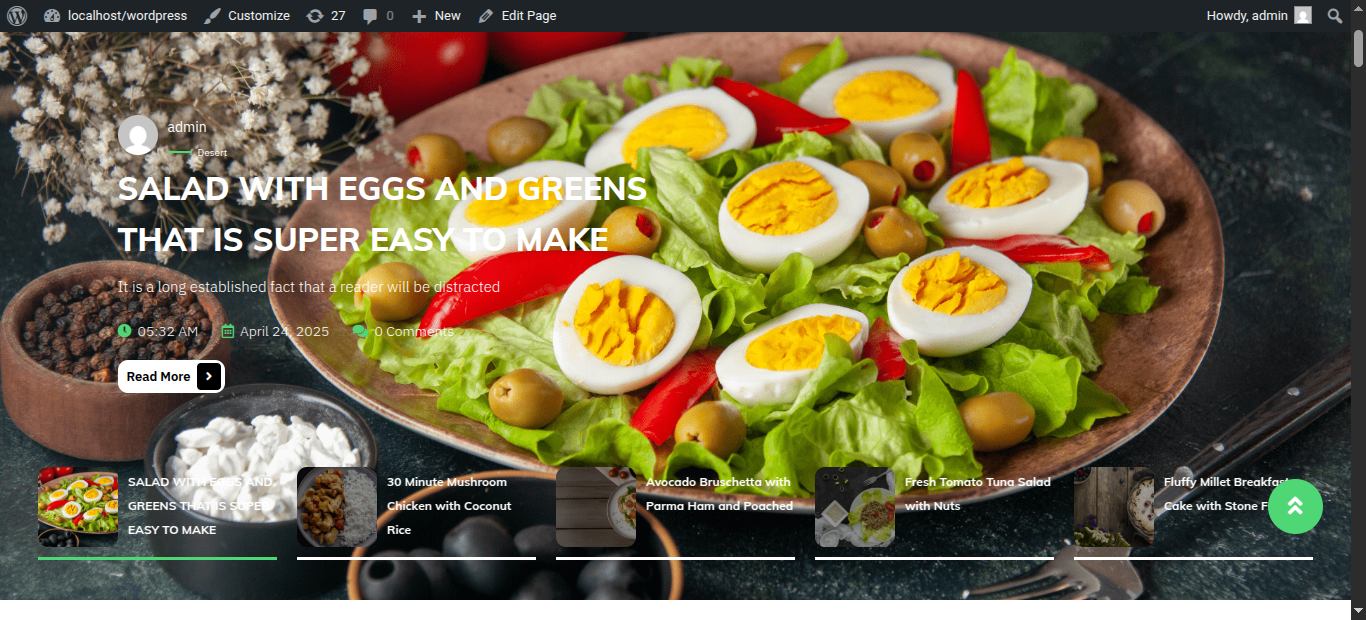The height and width of the screenshot is (620, 1366).
Task: Open the Salad with Eggs and Greens headline
Action: [382, 214]
